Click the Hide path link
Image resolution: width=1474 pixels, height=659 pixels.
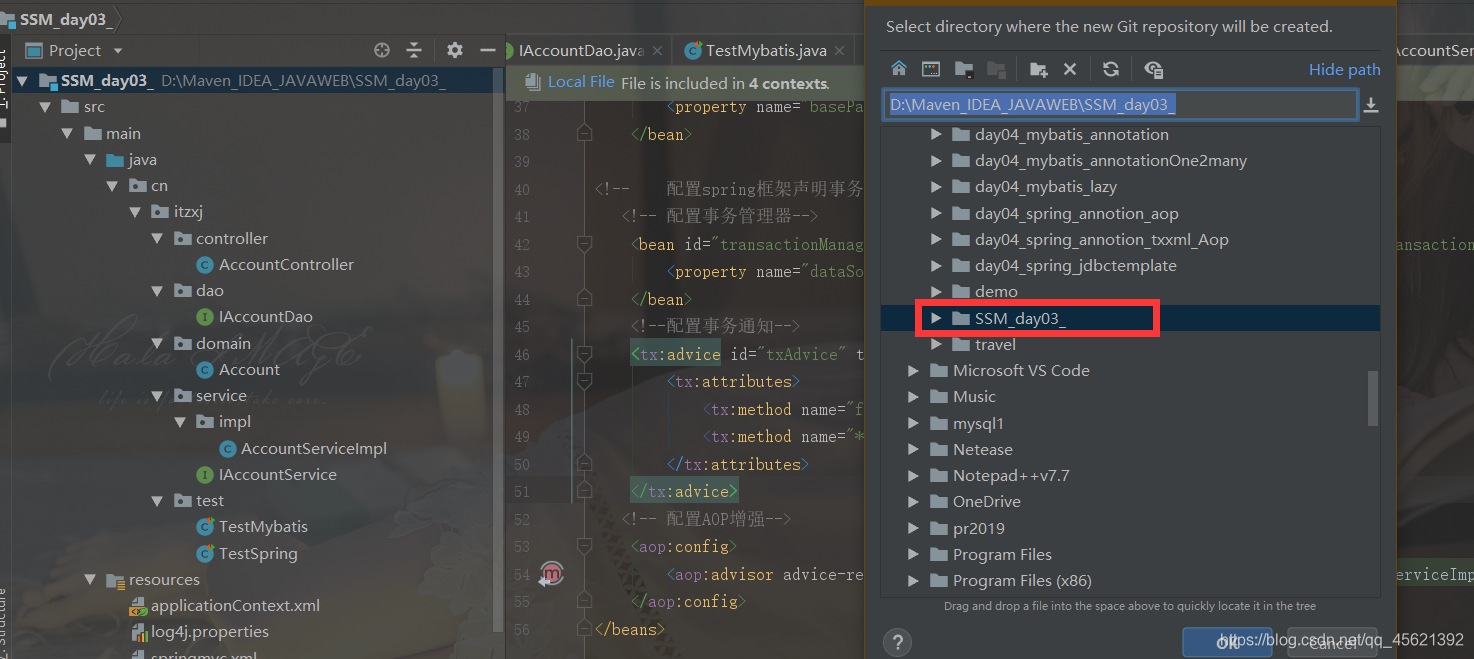1344,69
